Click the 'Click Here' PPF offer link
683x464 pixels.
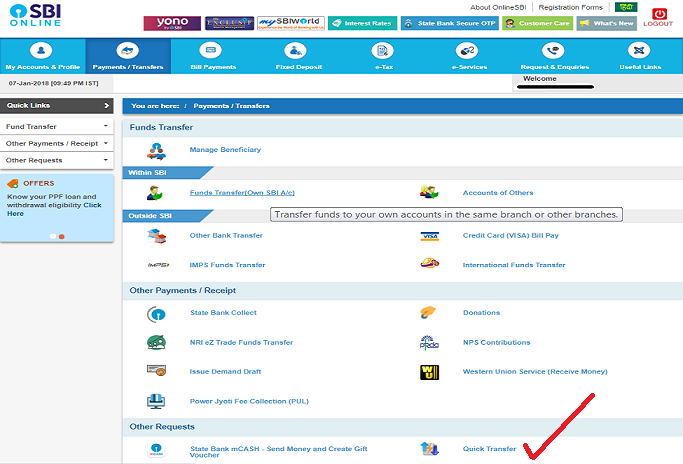tap(54, 209)
